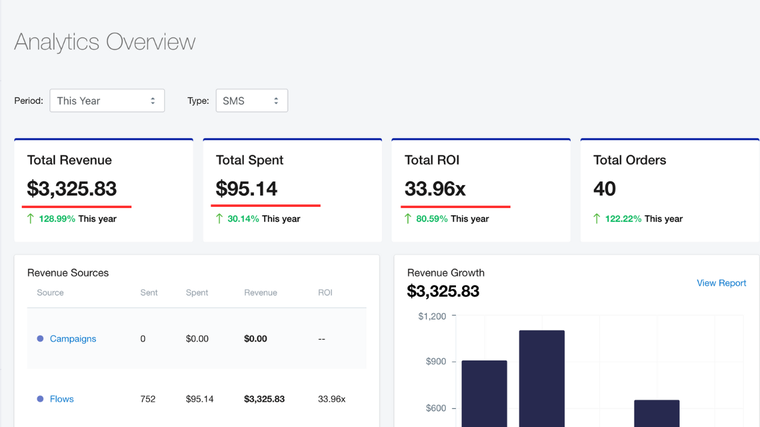Click the Revenue column header

(261, 293)
